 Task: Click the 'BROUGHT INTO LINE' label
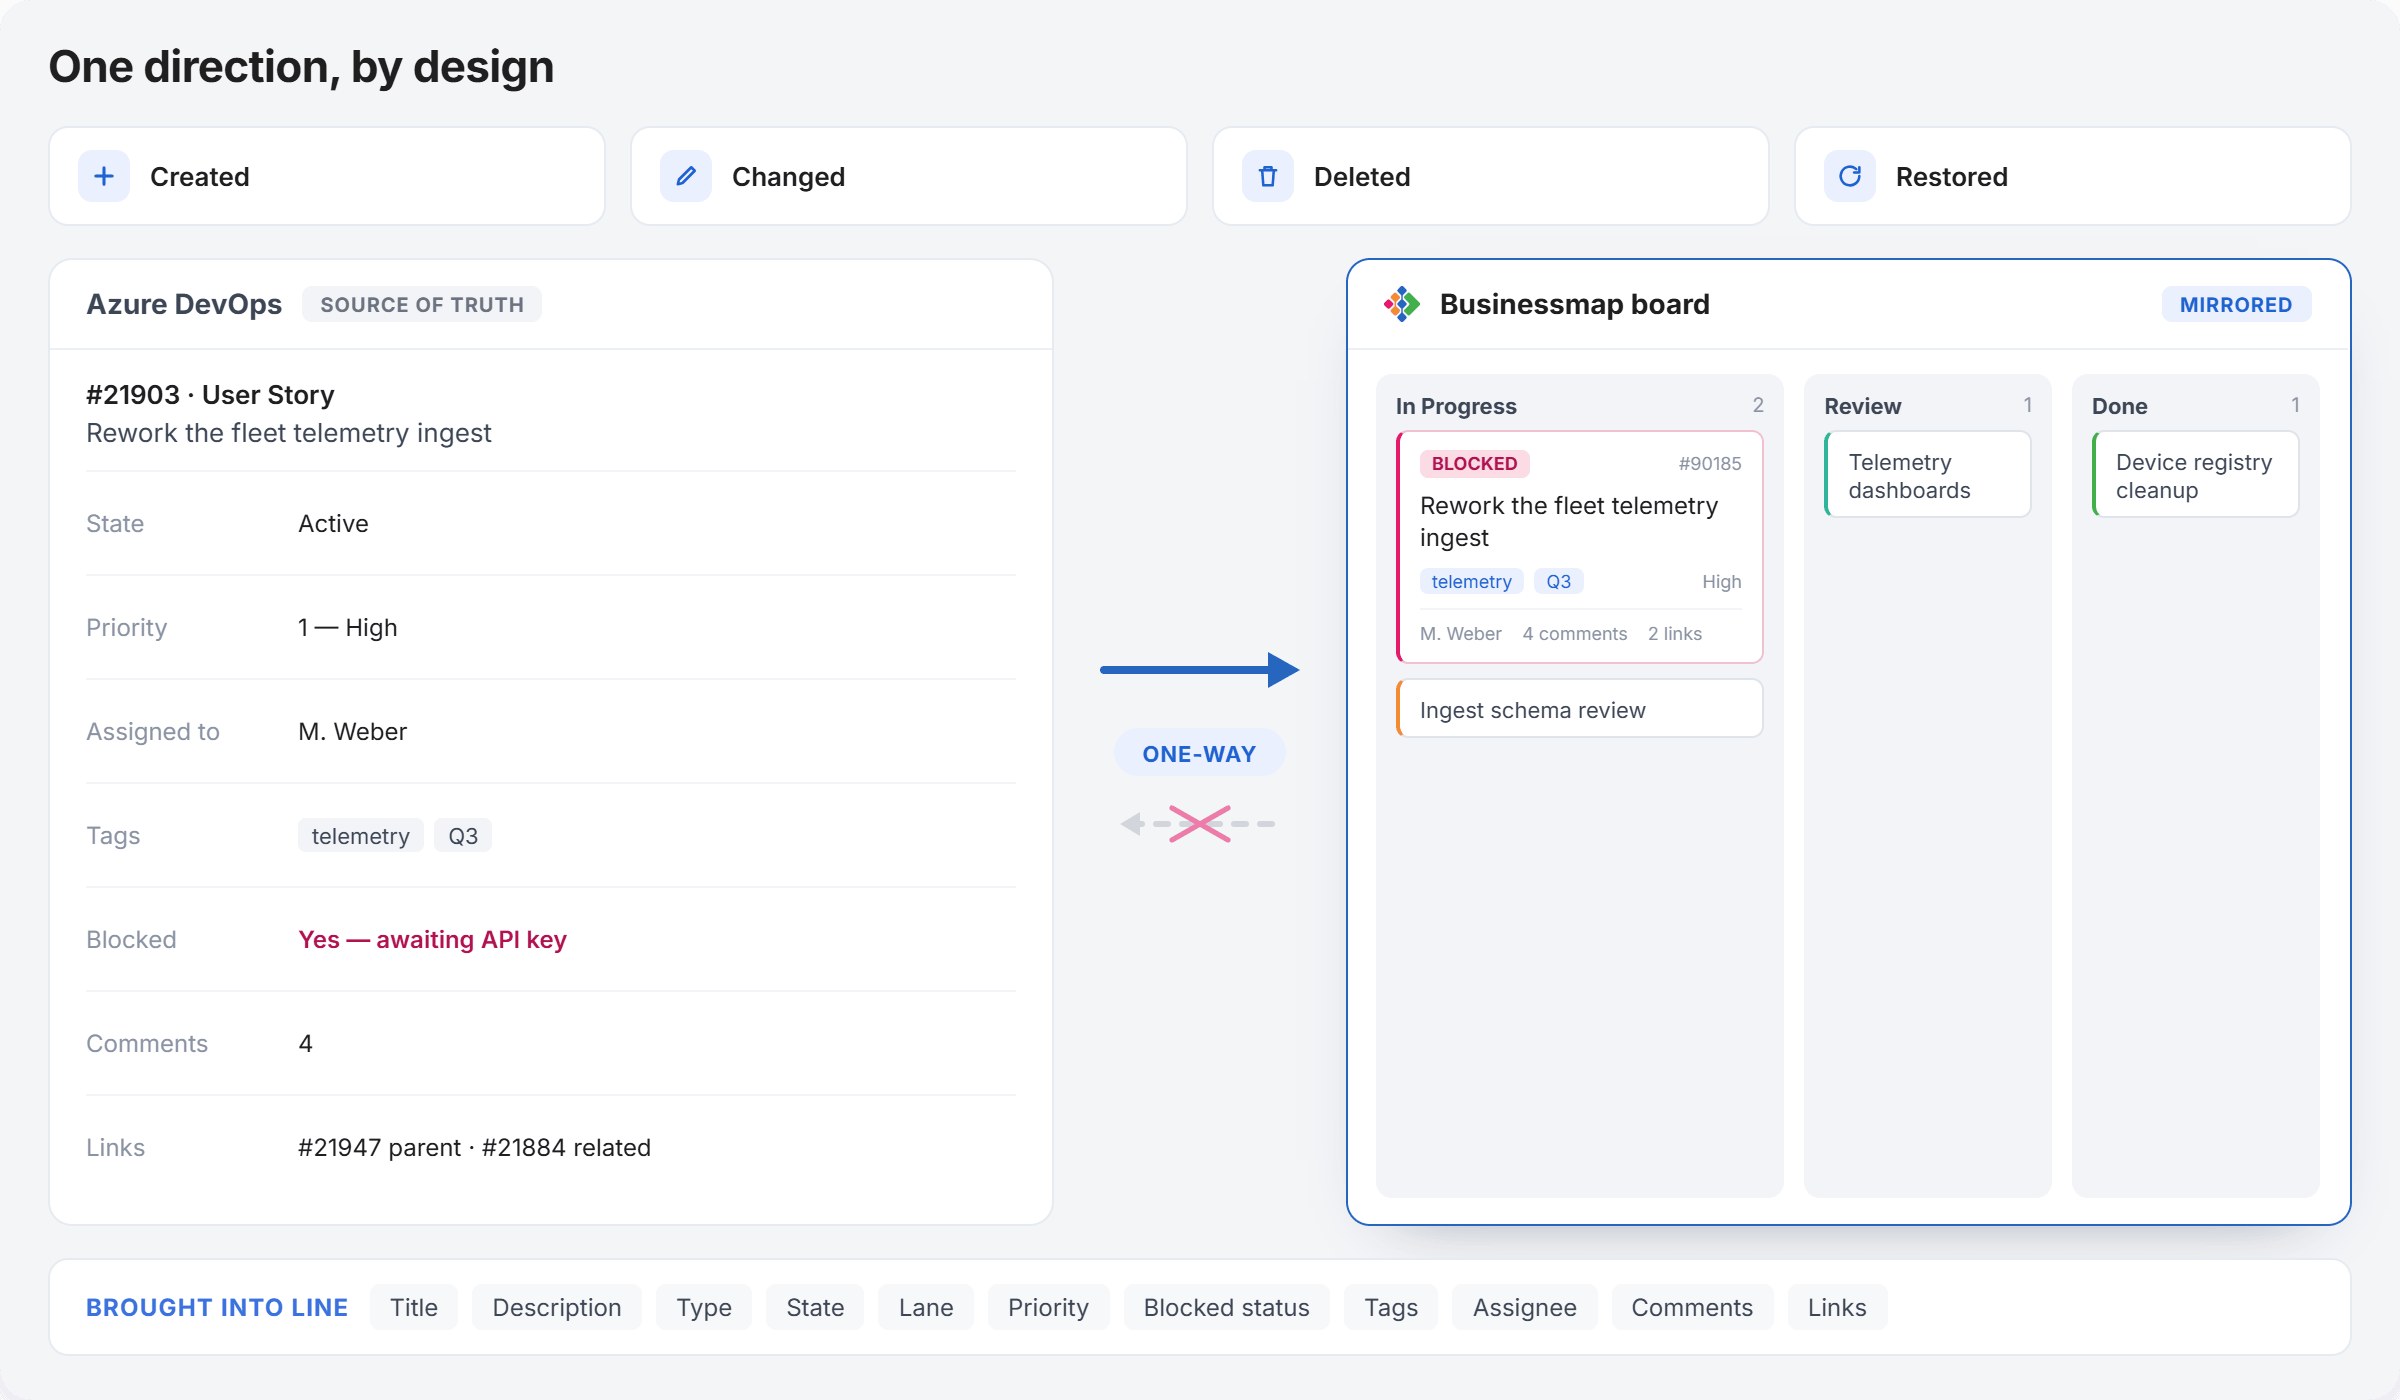click(x=217, y=1308)
